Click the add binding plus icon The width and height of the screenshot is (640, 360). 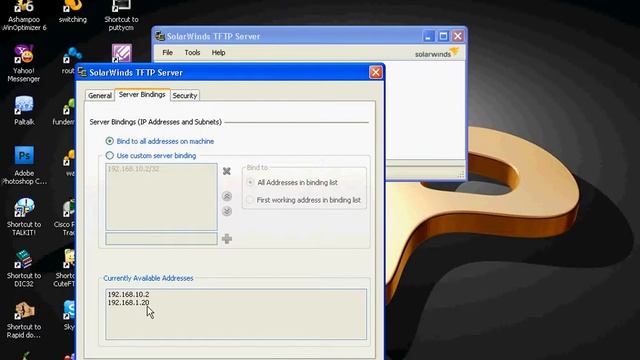227,239
